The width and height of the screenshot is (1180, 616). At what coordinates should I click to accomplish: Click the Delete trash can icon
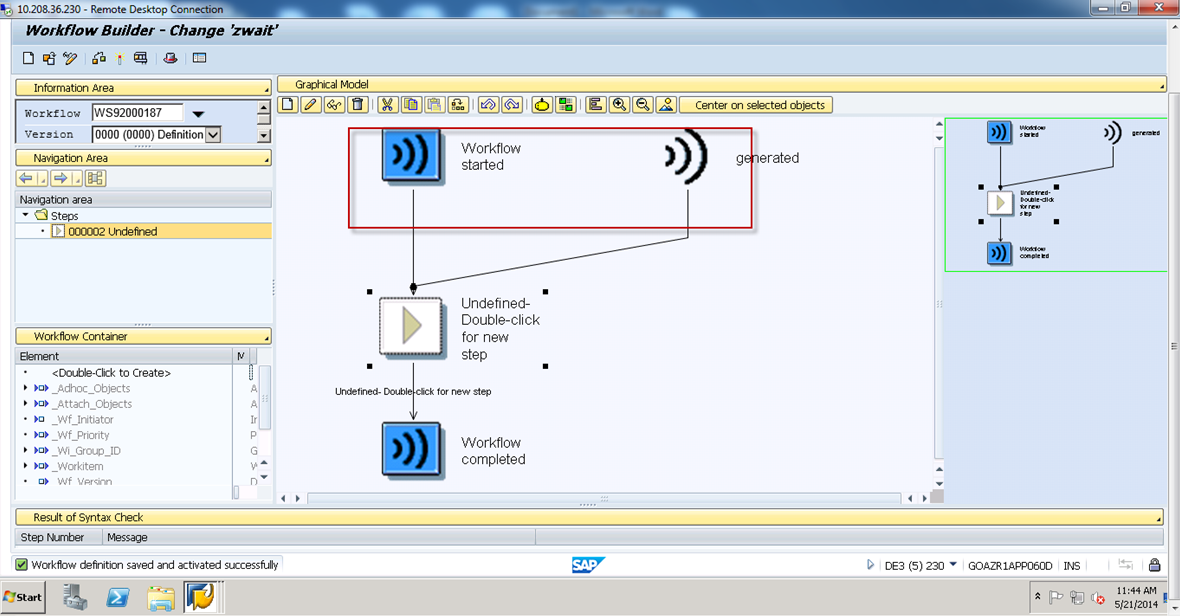(358, 105)
